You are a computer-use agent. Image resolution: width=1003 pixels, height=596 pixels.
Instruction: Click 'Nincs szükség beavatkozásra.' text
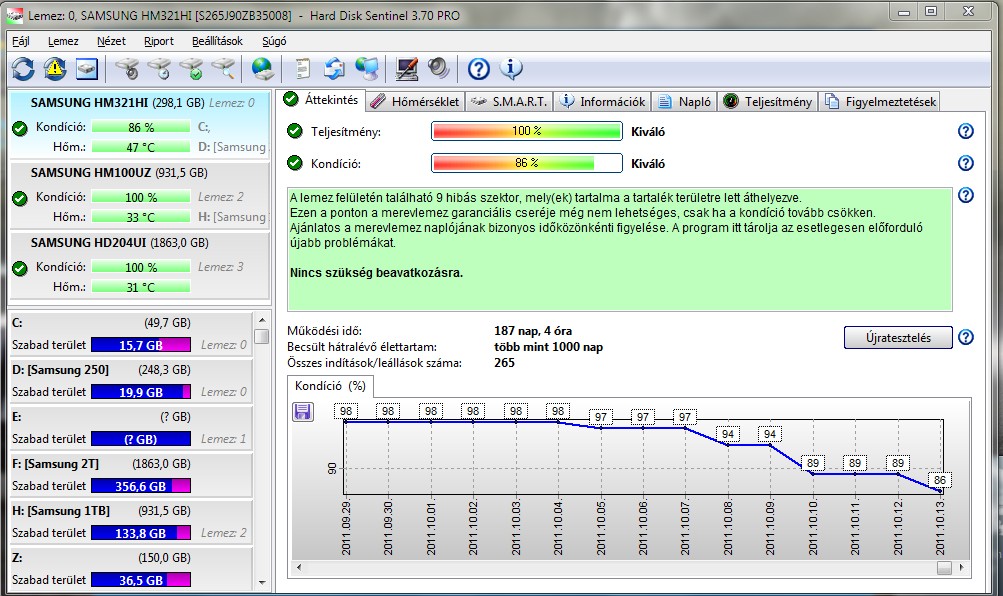pyautogui.click(x=376, y=272)
